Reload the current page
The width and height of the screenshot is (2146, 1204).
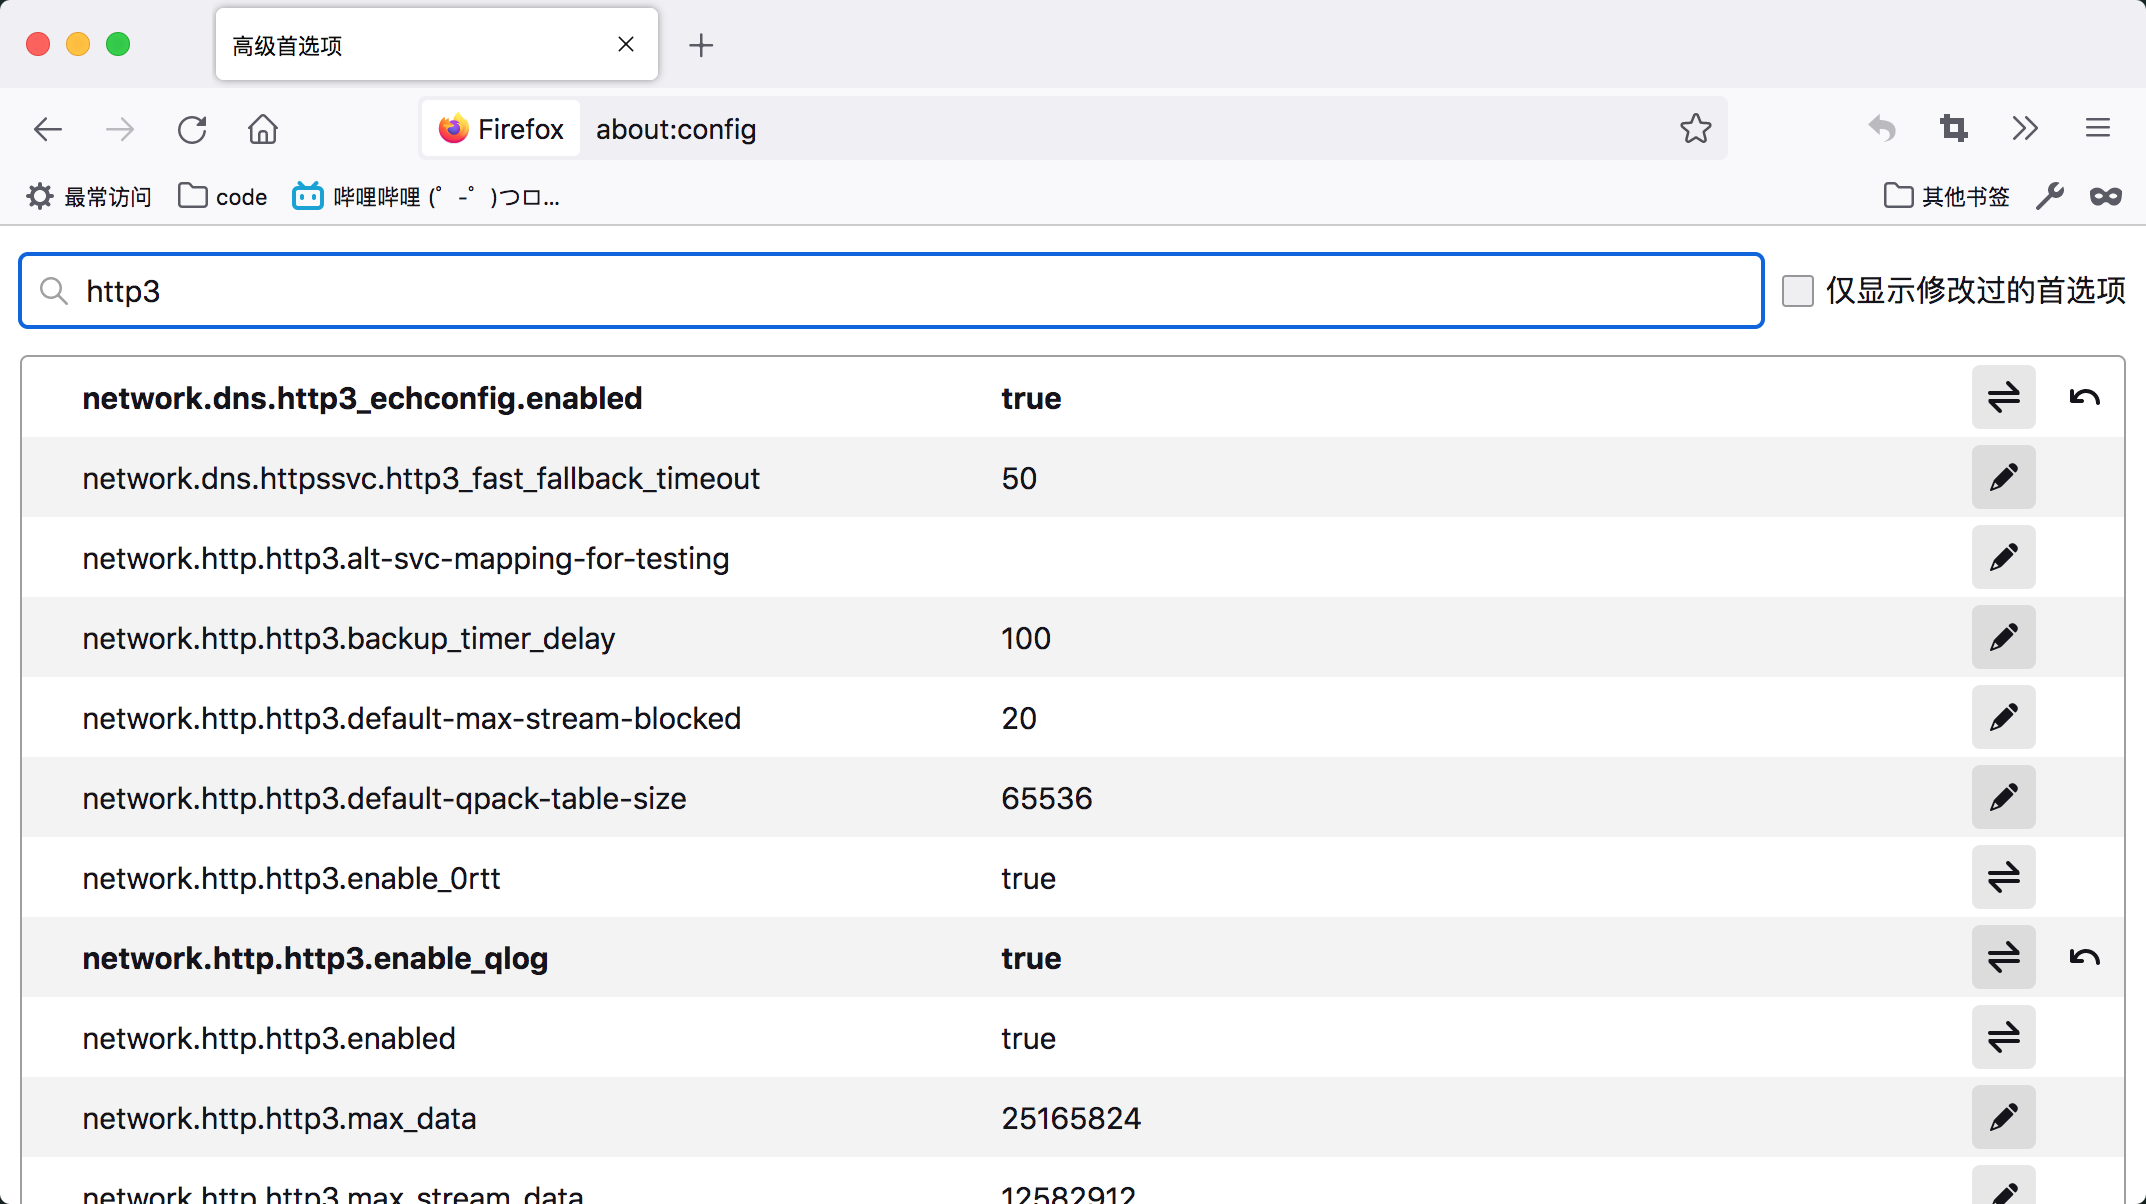point(192,129)
